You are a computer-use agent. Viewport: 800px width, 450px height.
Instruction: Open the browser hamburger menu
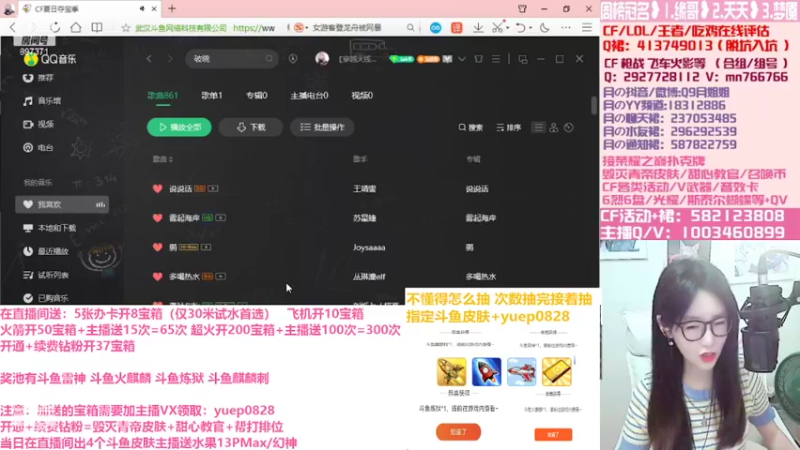coord(587,28)
